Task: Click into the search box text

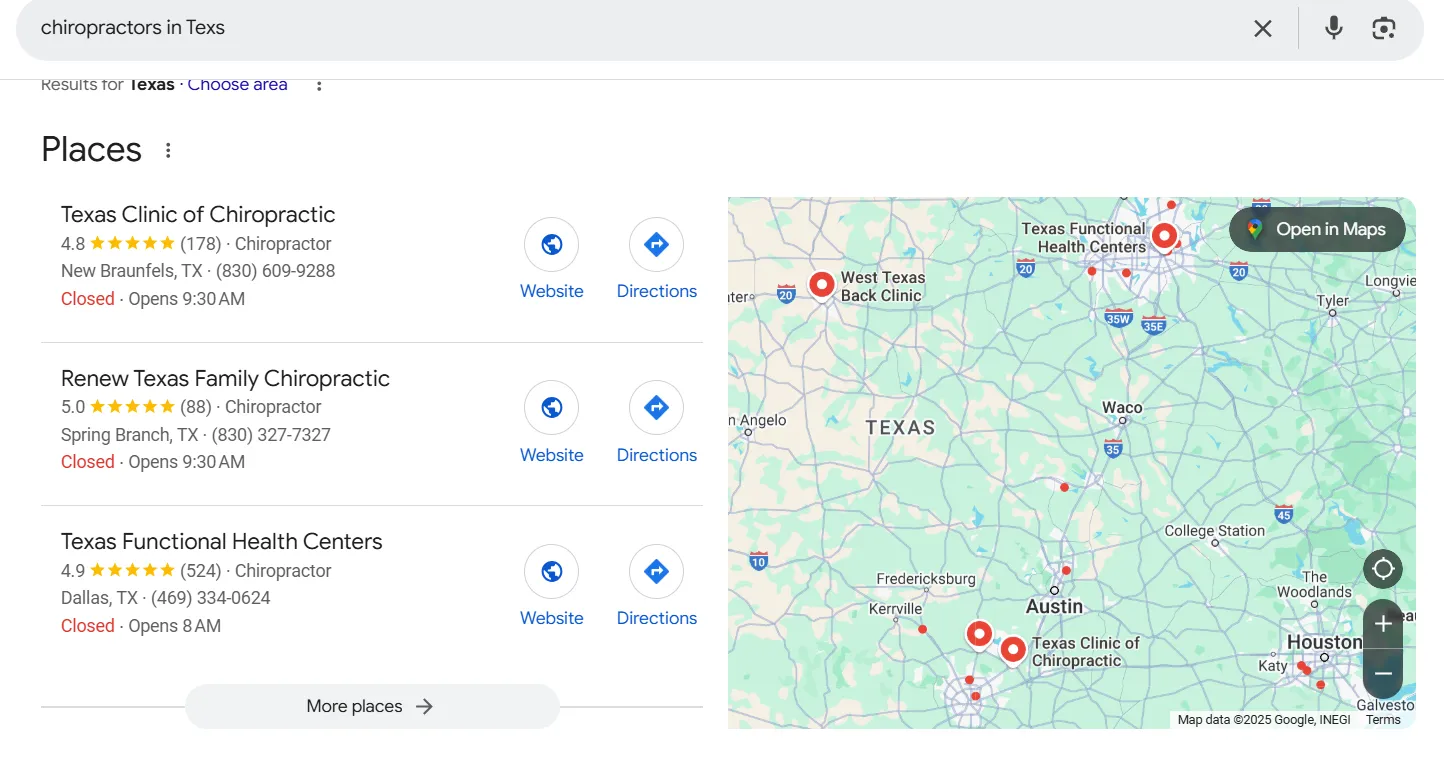Action: click(133, 28)
